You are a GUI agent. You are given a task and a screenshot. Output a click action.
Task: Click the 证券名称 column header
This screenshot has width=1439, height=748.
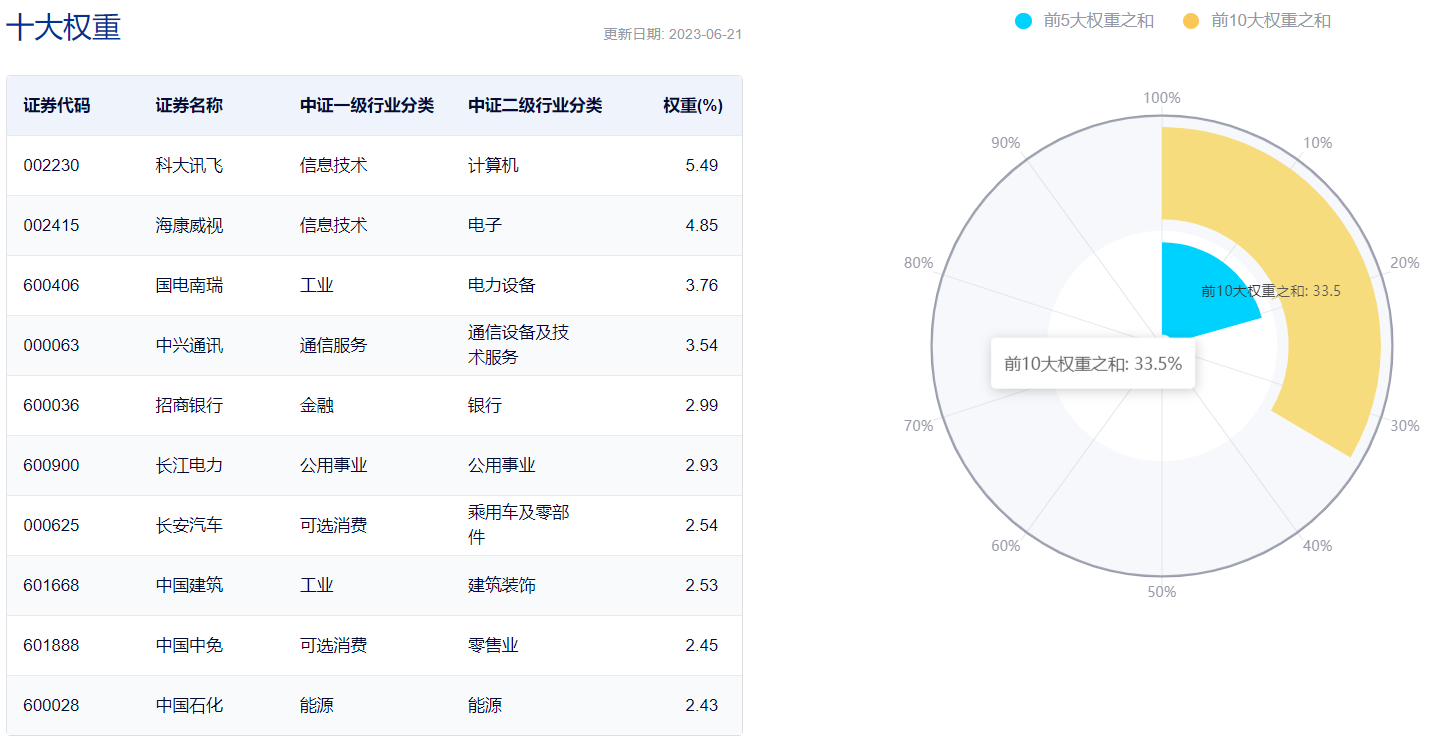tap(189, 106)
